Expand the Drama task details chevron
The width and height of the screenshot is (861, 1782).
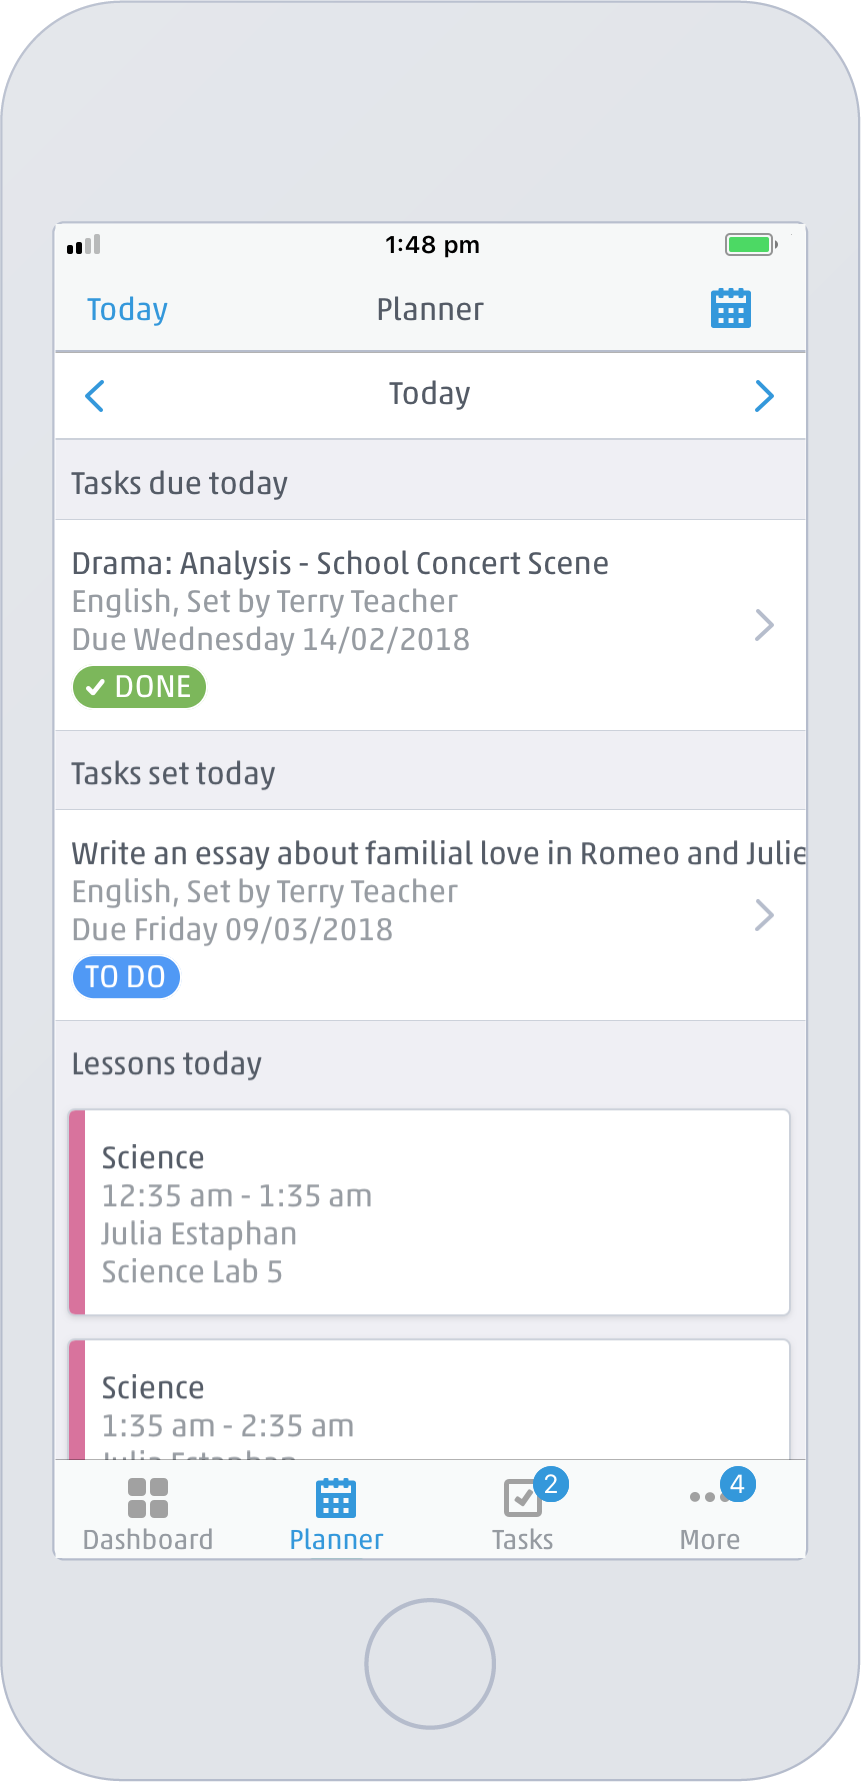click(x=764, y=624)
